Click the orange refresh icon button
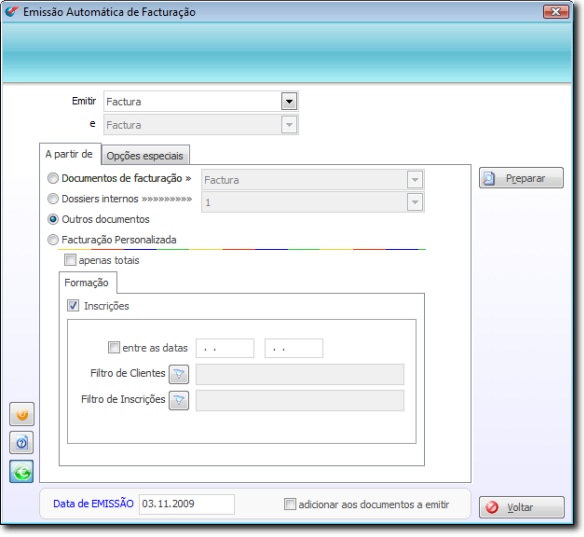This screenshot has width=584, height=537. (x=22, y=414)
